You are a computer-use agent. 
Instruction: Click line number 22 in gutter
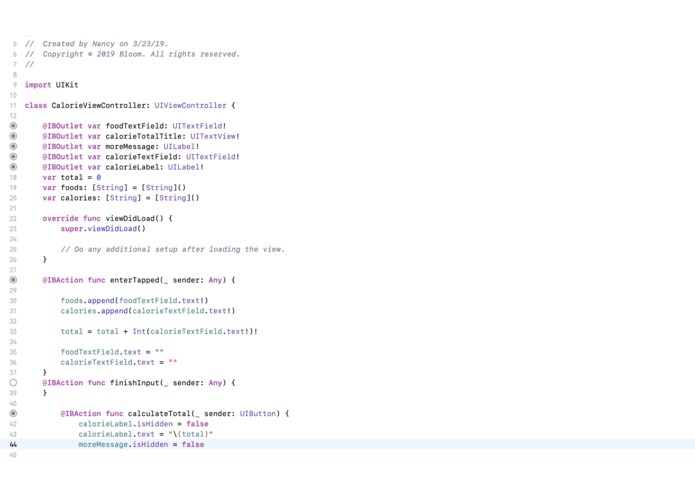point(13,218)
